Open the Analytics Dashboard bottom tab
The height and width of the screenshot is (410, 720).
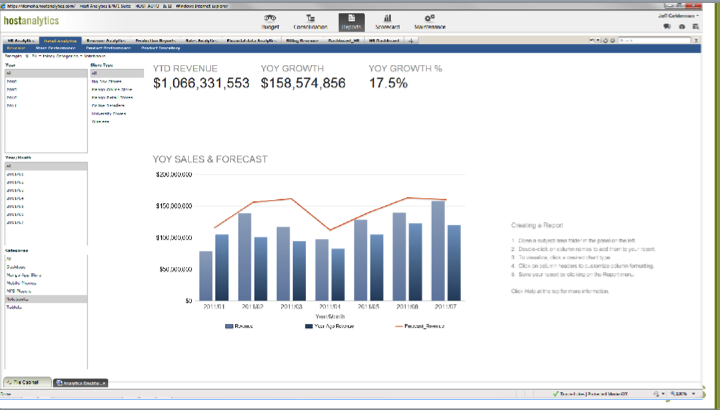tap(80, 383)
